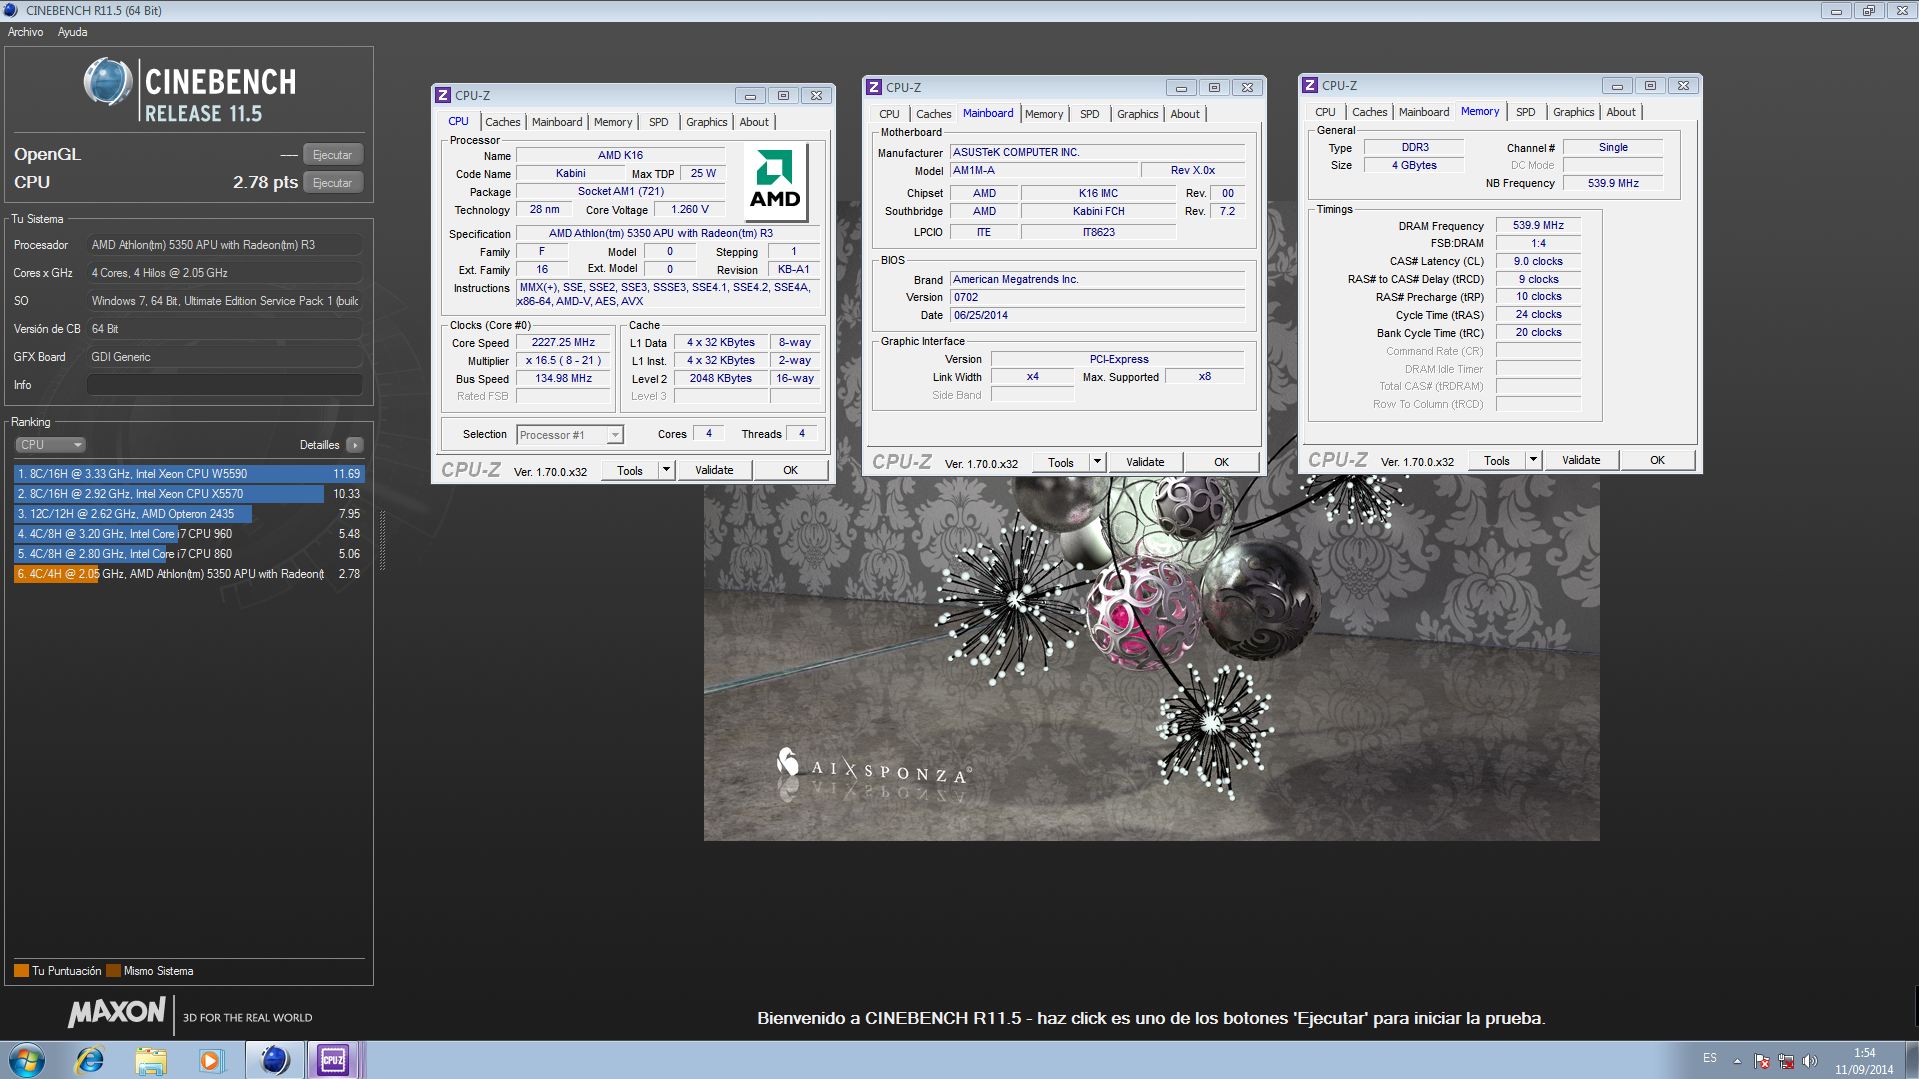Click CPU-Z title icon in Mainboard window
The image size is (1919, 1079).
[x=874, y=87]
